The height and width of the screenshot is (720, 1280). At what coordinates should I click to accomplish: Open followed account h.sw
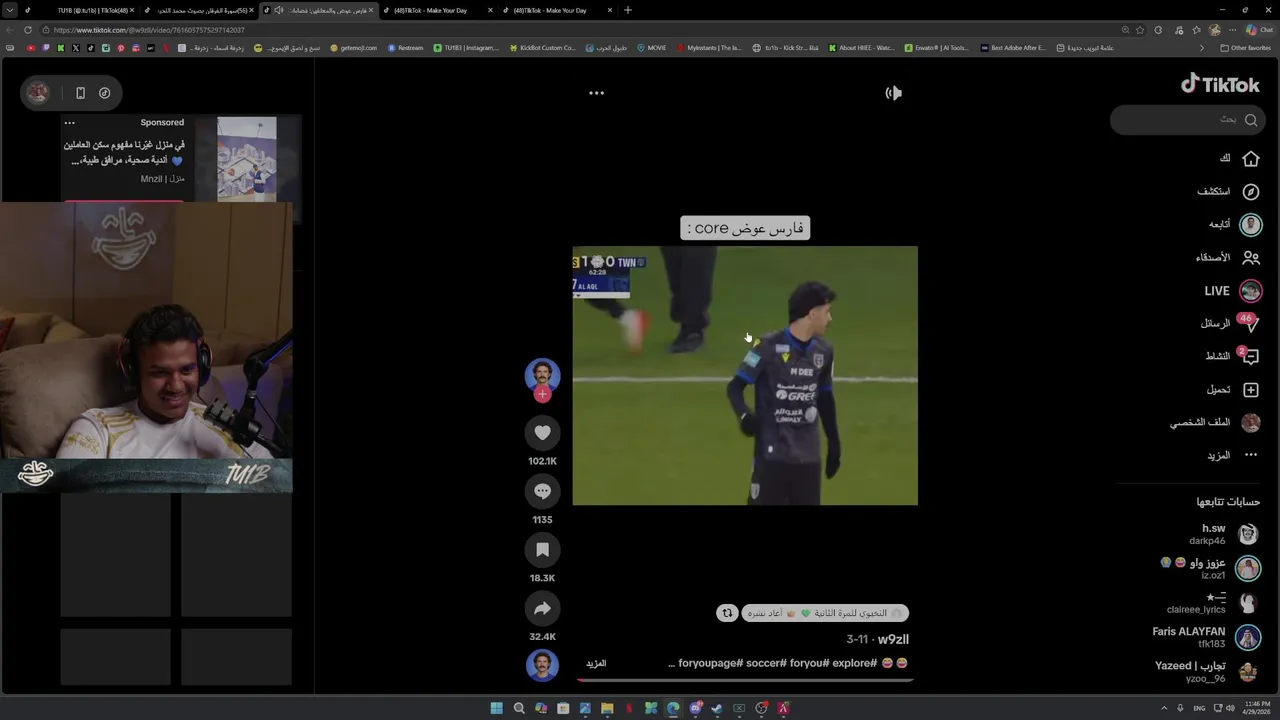[1224, 534]
